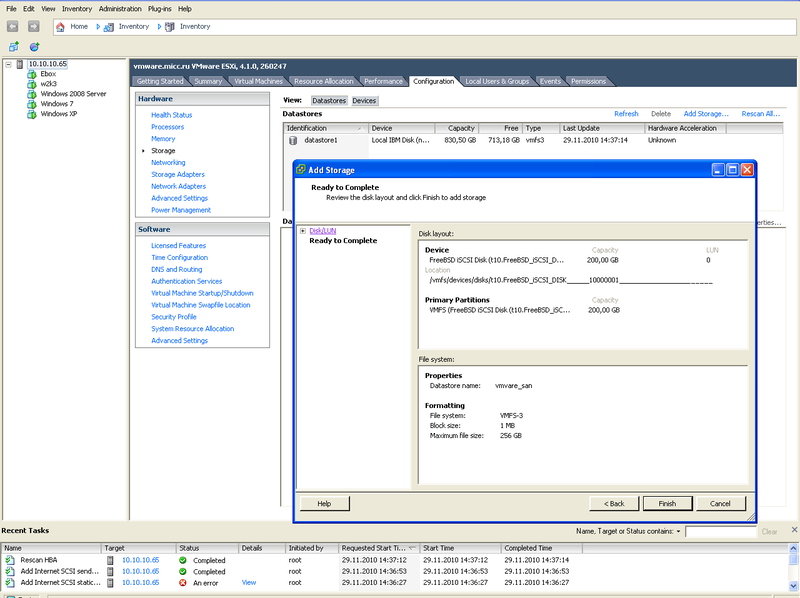Click the Refresh datastores link
Viewport: 800px width, 598px height.
[626, 114]
